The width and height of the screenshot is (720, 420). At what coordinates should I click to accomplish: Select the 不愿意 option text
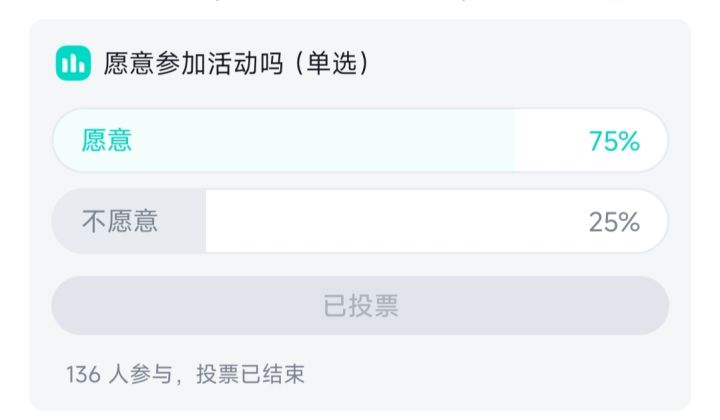point(120,221)
